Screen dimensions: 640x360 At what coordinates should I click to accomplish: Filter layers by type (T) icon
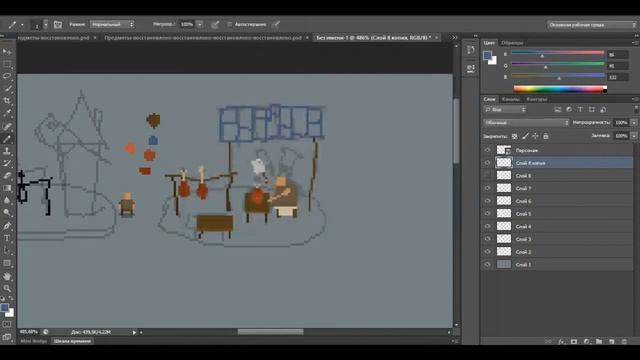580,109
